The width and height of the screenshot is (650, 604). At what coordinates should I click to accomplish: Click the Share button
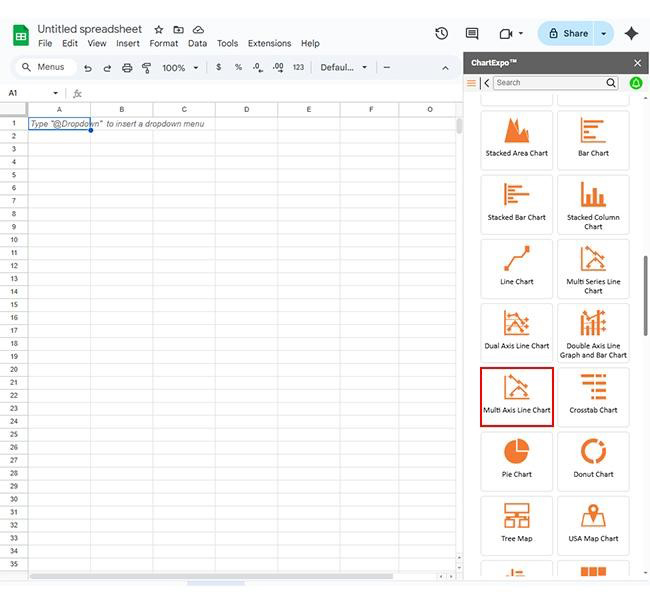click(567, 33)
